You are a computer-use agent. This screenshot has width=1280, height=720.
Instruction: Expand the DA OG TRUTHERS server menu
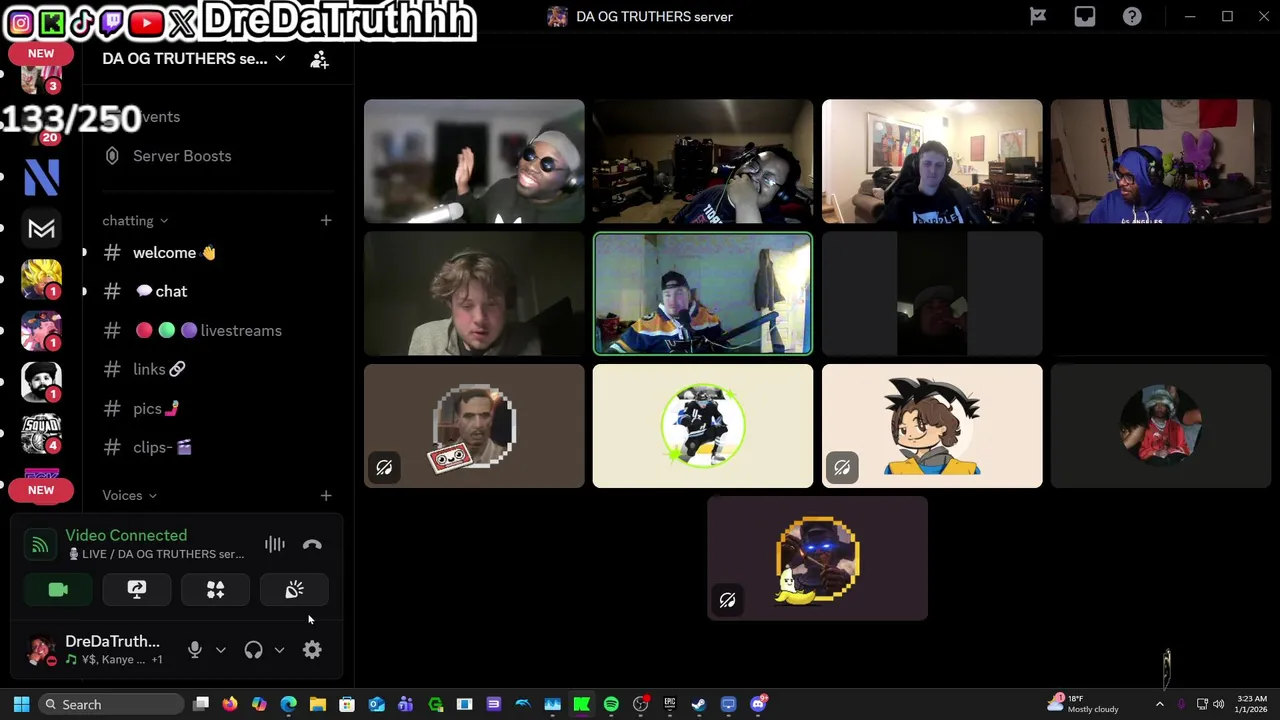[194, 59]
